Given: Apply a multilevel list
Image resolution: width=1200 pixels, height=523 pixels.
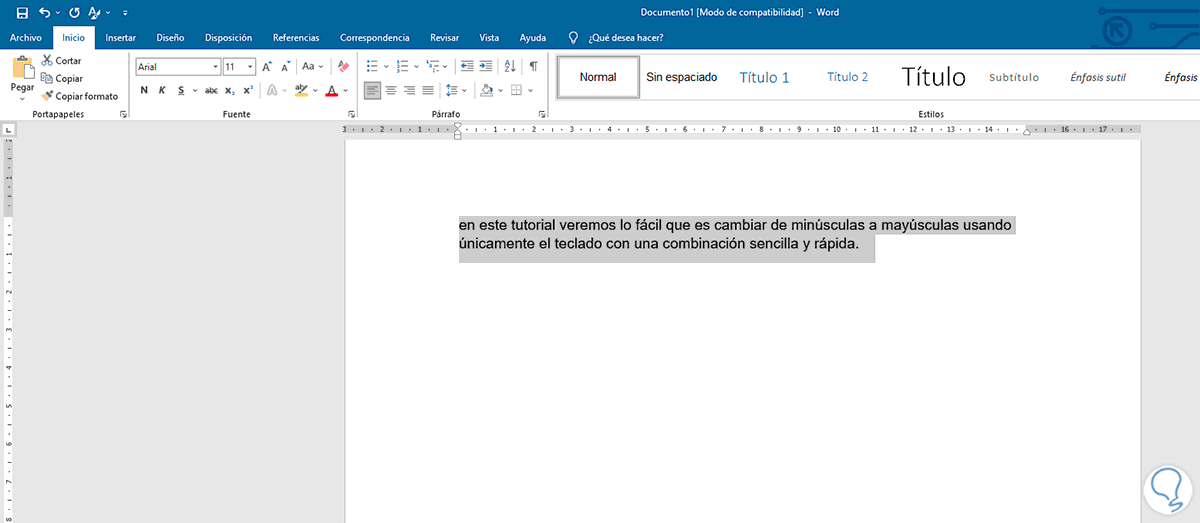Looking at the screenshot, I should point(432,67).
